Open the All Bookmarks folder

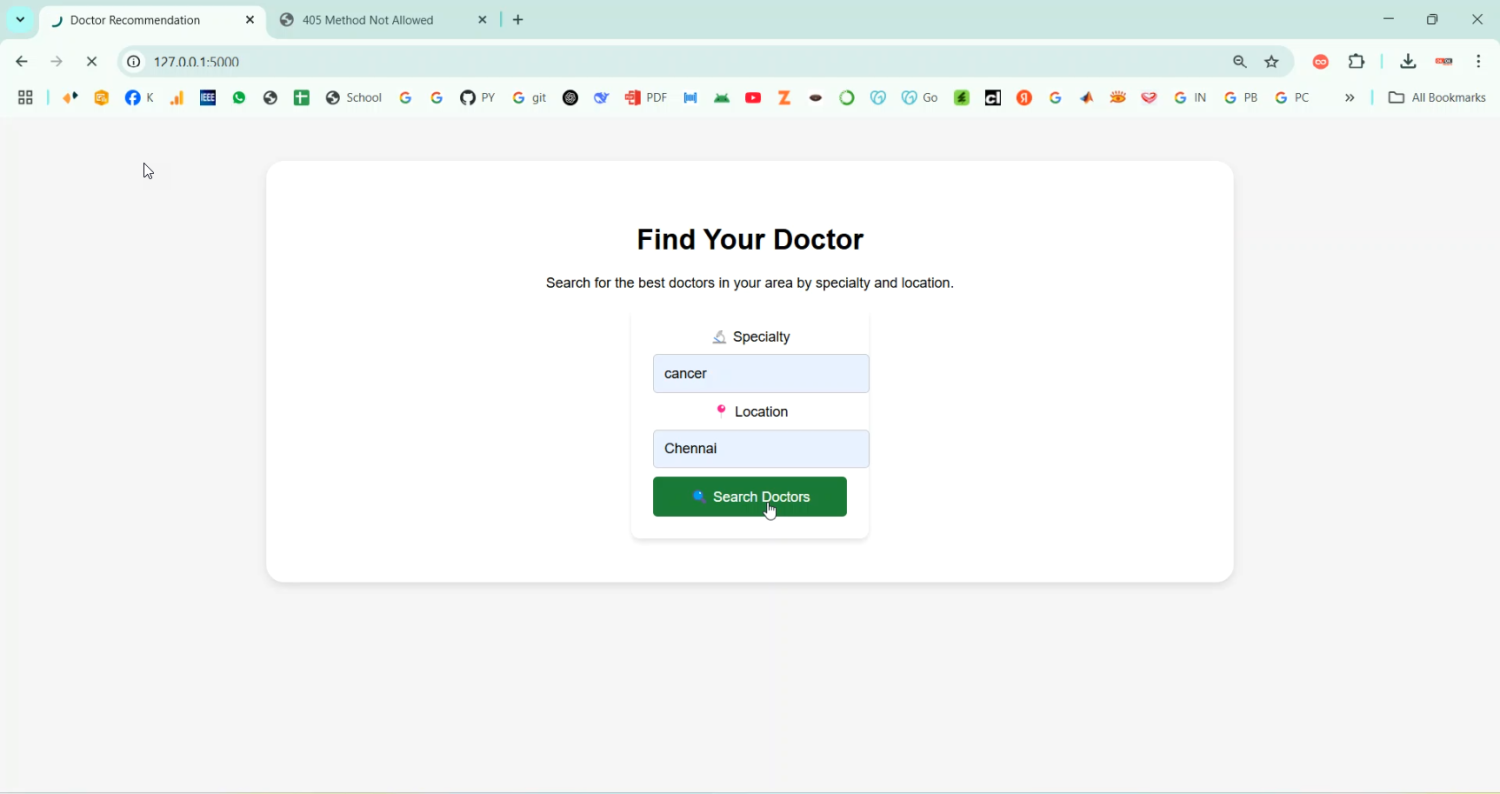click(x=1437, y=98)
